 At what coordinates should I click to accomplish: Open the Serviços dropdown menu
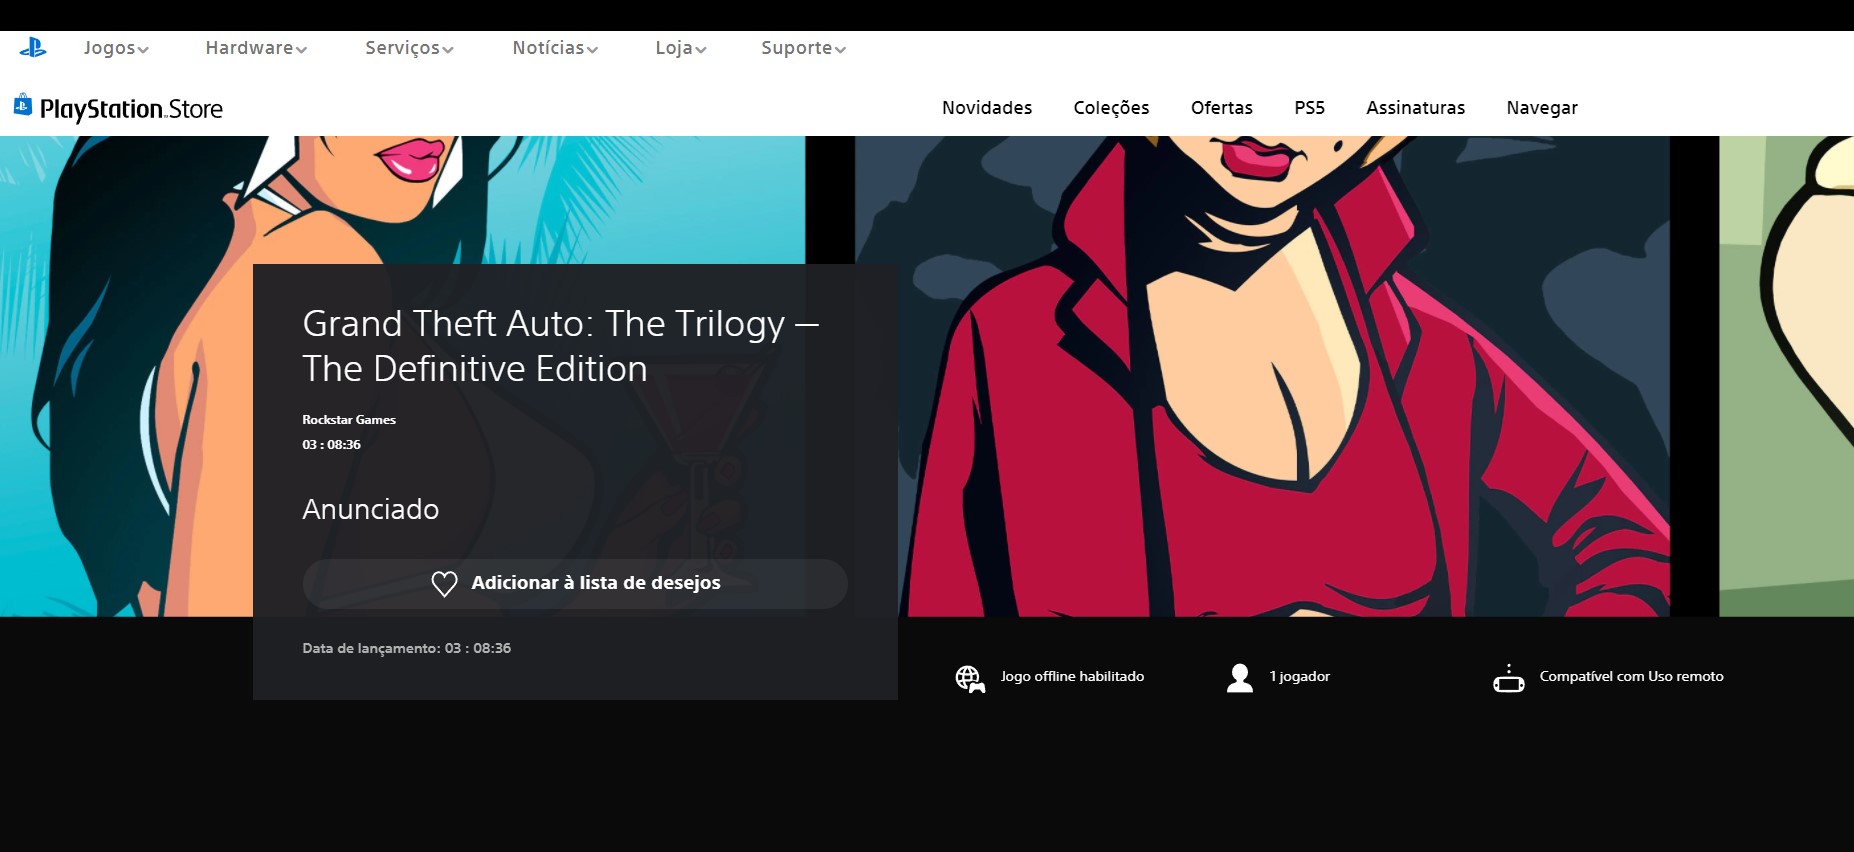pyautogui.click(x=409, y=48)
